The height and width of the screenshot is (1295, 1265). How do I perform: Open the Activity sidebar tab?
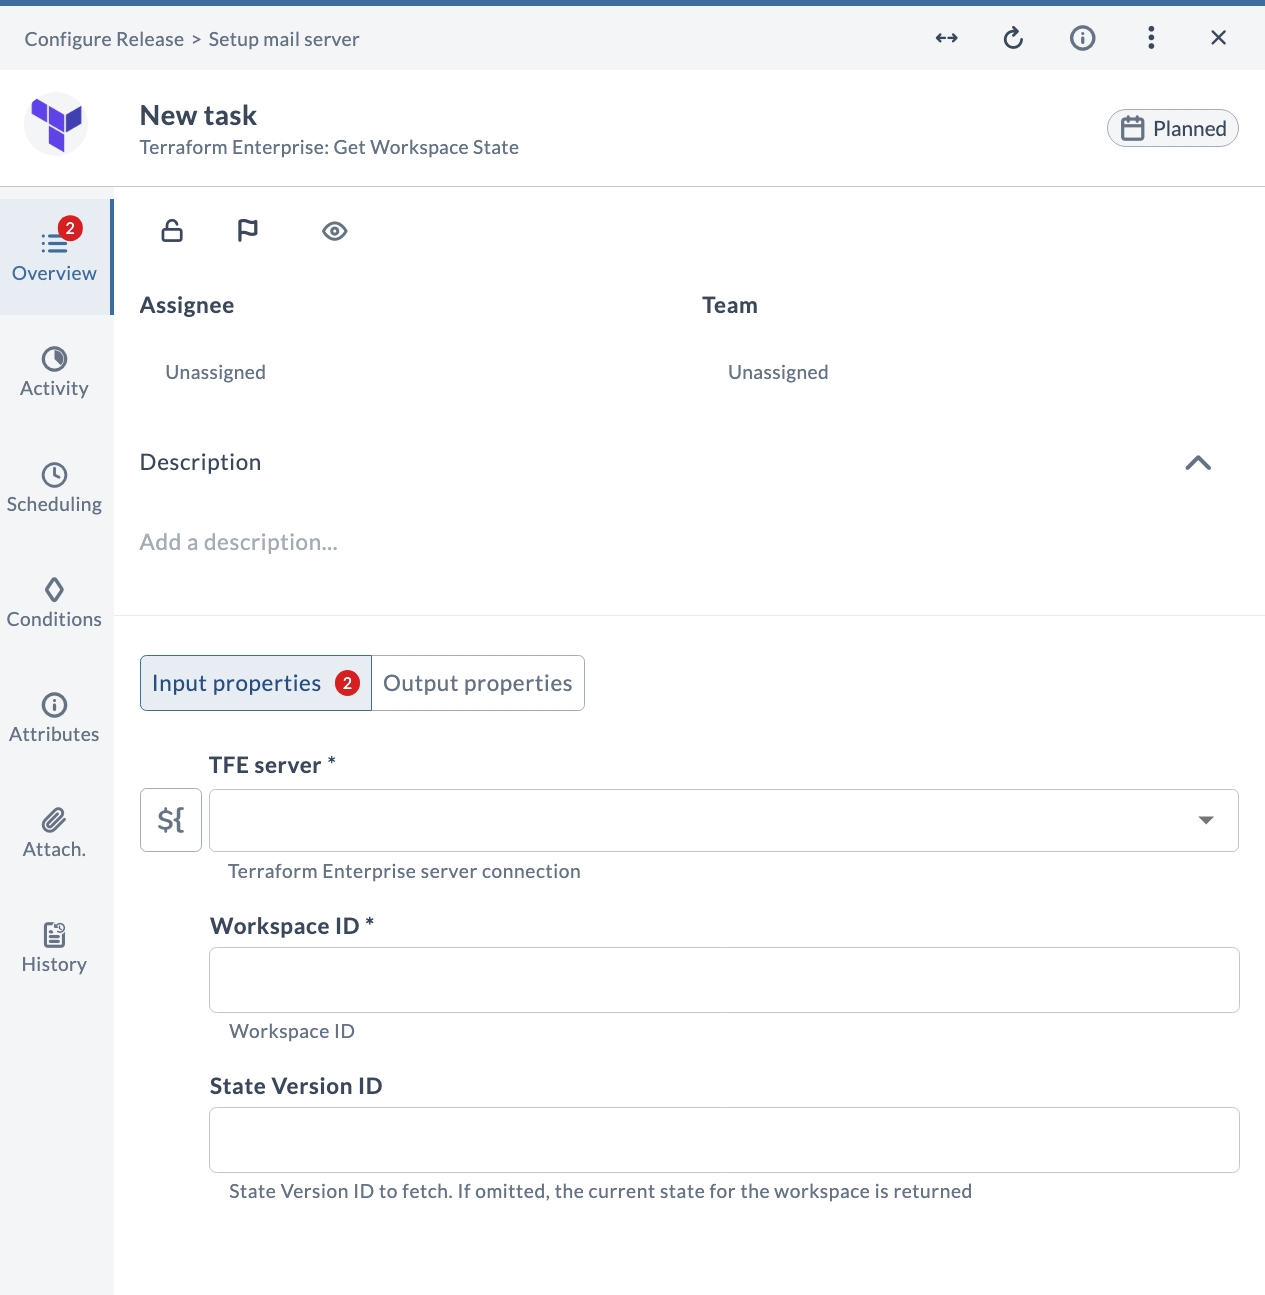click(55, 372)
